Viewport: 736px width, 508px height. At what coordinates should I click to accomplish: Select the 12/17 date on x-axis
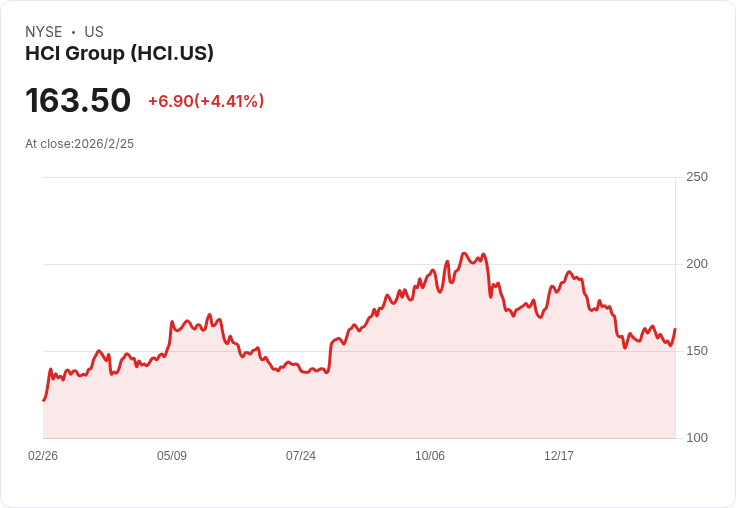point(559,455)
